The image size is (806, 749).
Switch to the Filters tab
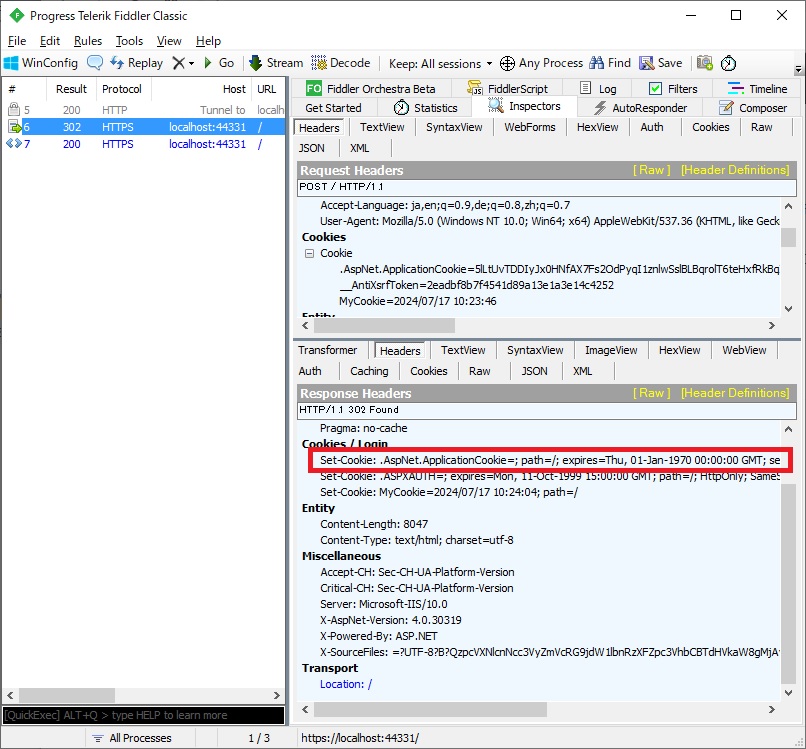673,88
